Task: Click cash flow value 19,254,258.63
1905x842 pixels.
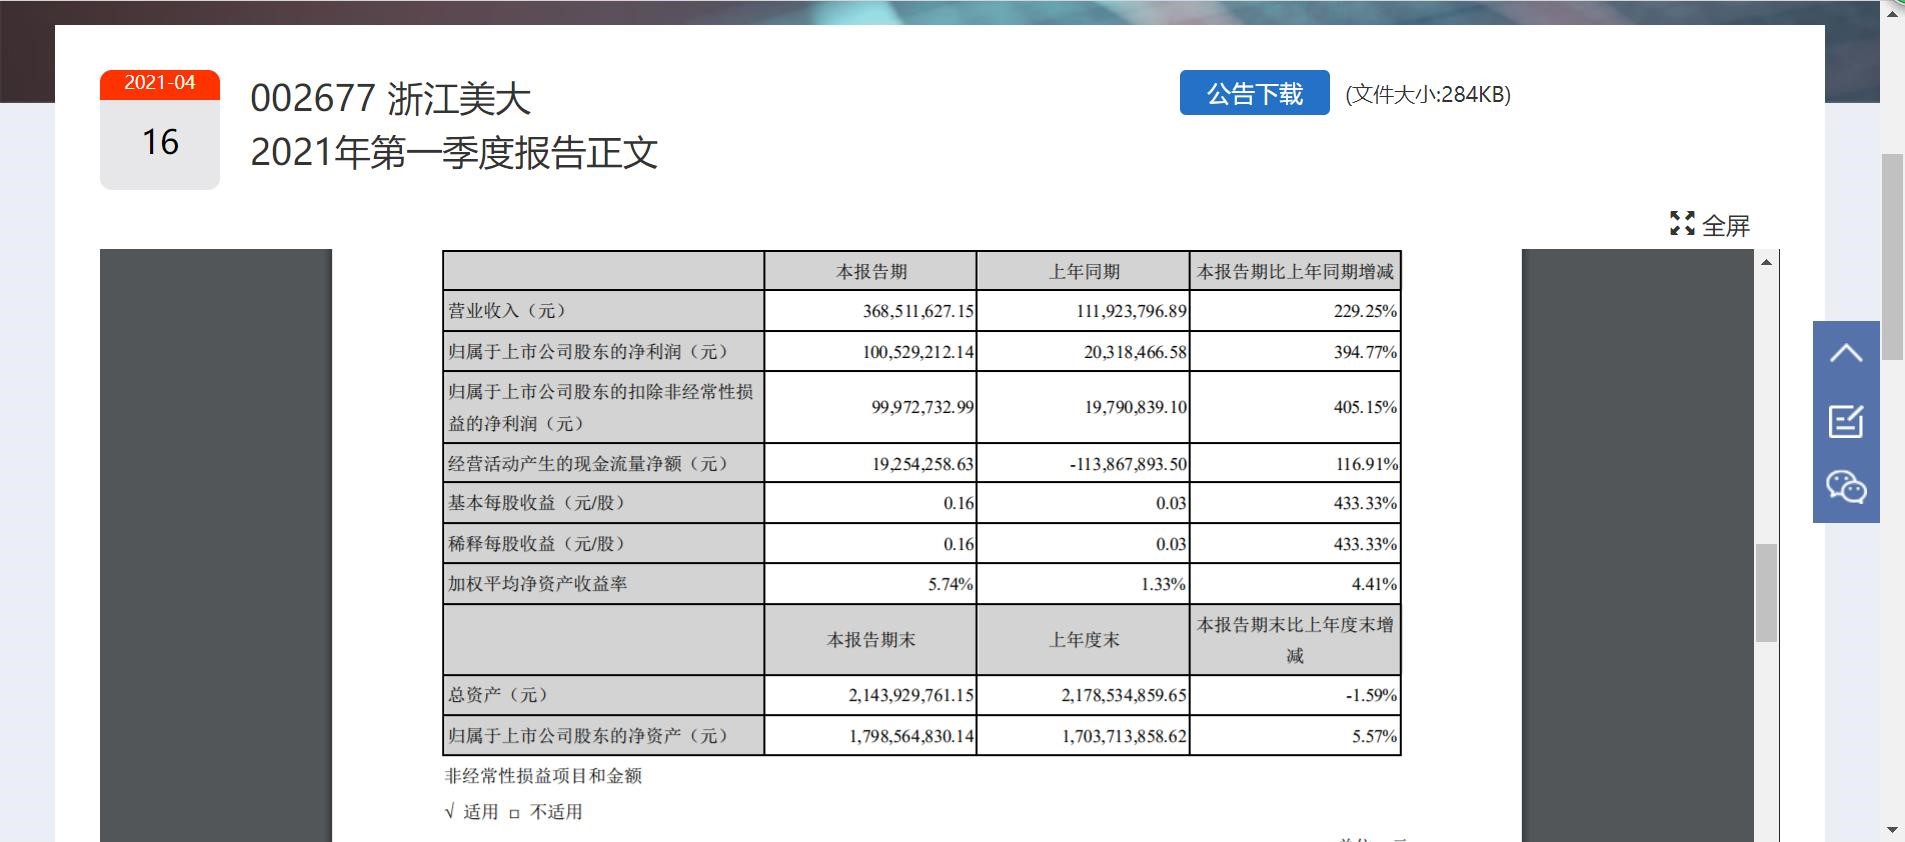Action: (922, 464)
